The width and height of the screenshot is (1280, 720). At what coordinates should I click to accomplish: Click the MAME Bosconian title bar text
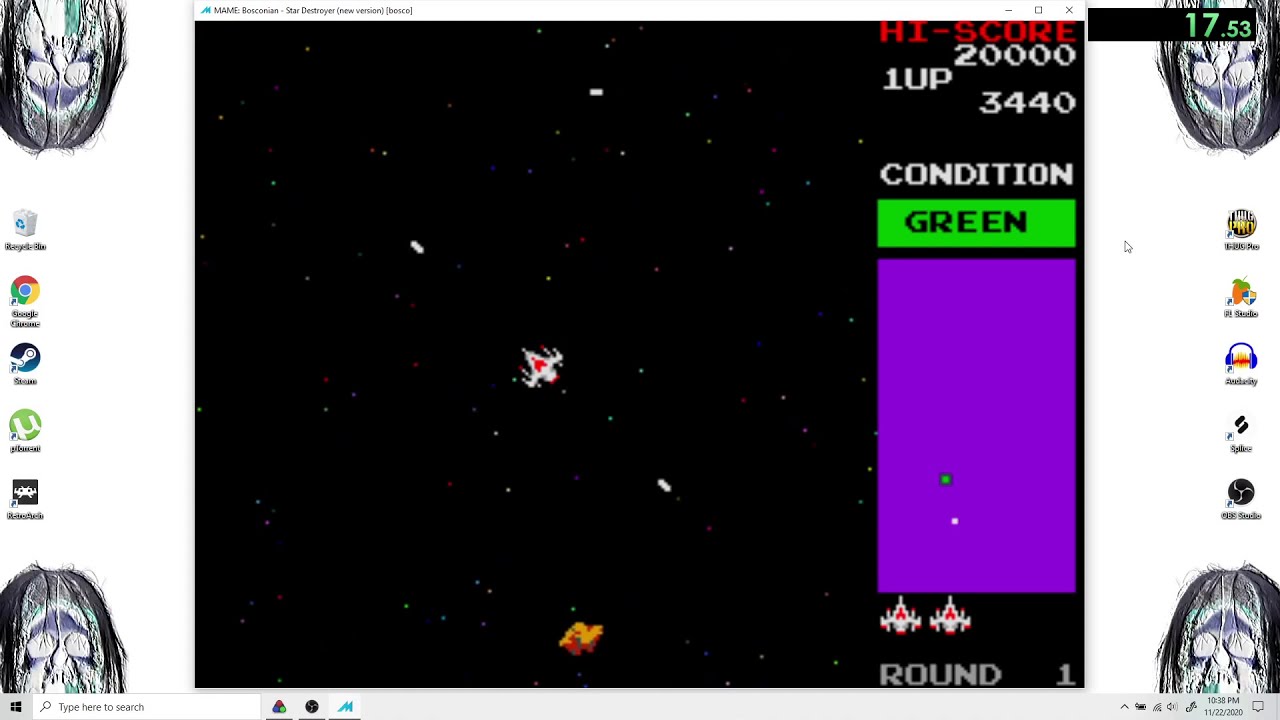click(x=313, y=10)
